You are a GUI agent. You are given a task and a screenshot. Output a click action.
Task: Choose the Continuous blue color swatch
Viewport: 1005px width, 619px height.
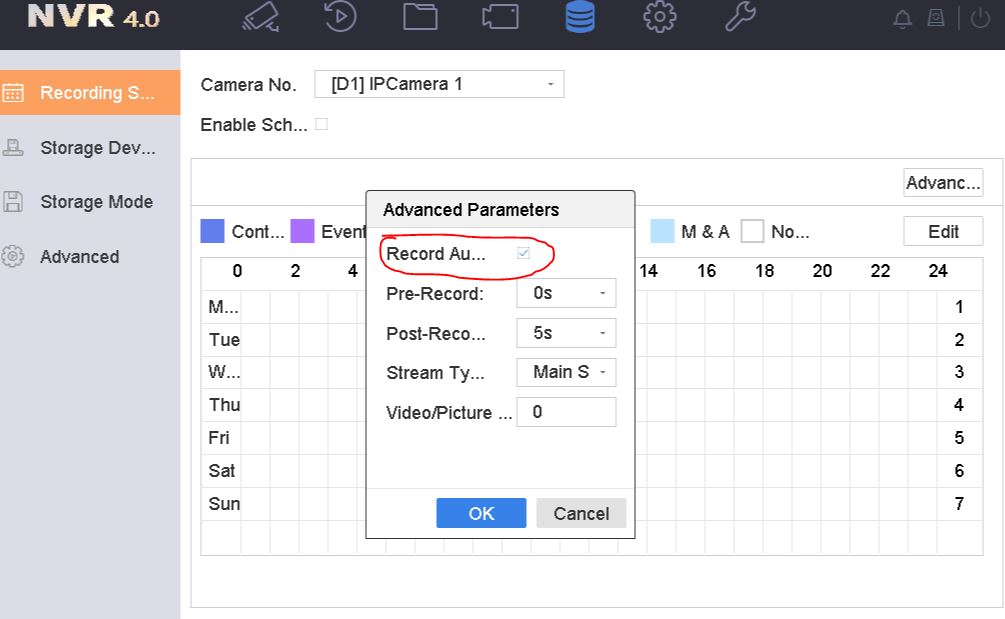click(212, 232)
